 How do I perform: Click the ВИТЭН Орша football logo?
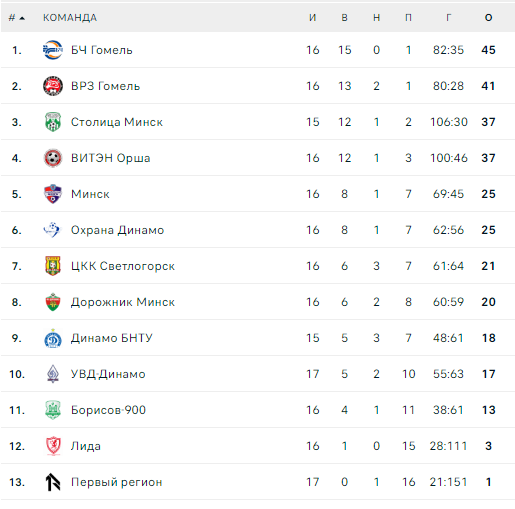tap(53, 158)
